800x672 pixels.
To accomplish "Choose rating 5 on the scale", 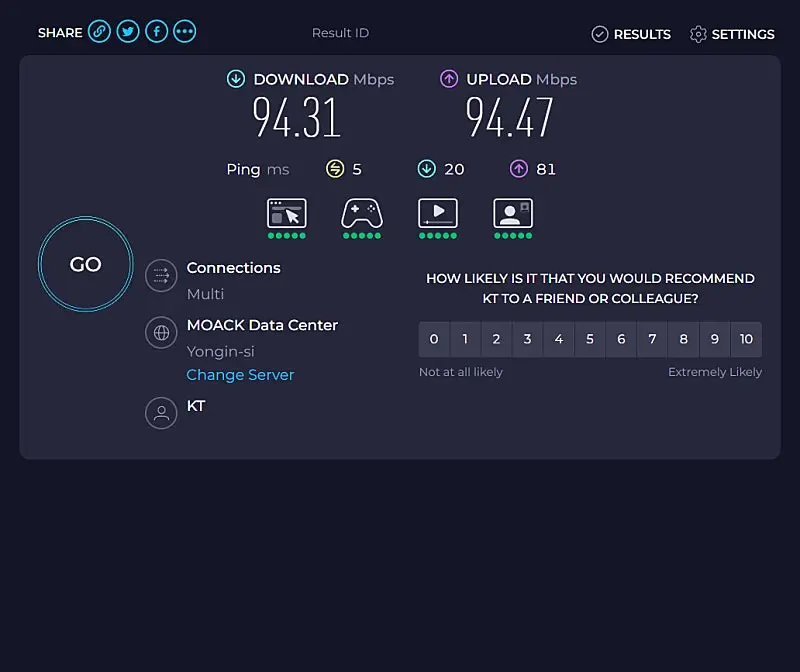I will [590, 340].
